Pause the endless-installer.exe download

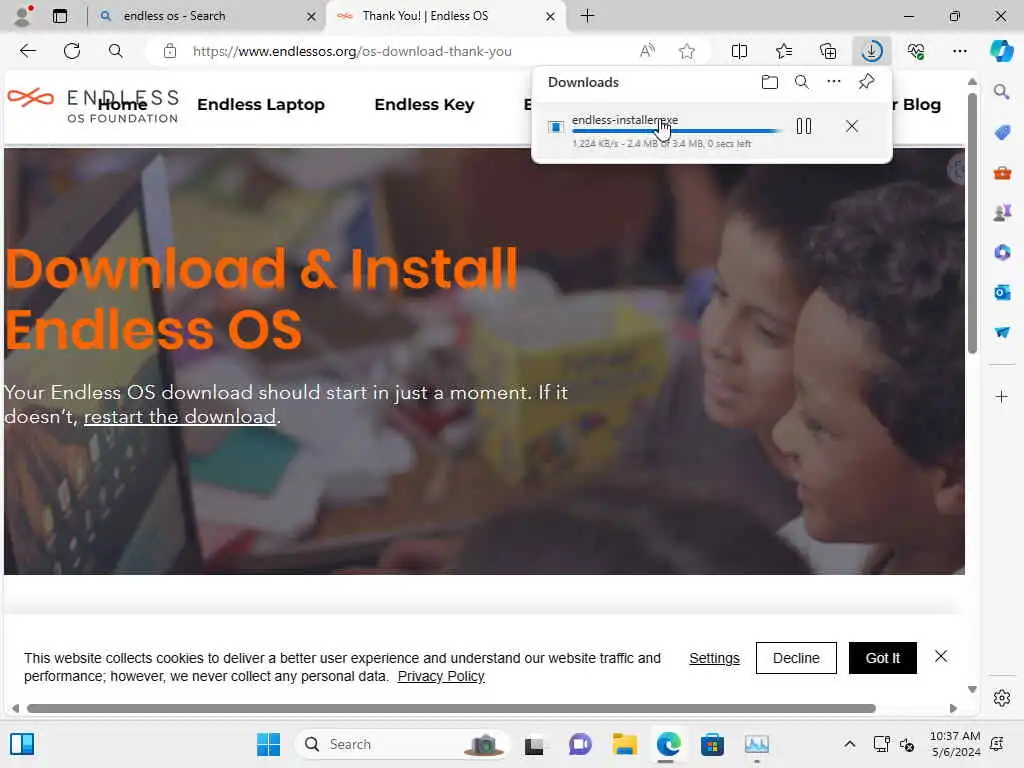(x=804, y=127)
